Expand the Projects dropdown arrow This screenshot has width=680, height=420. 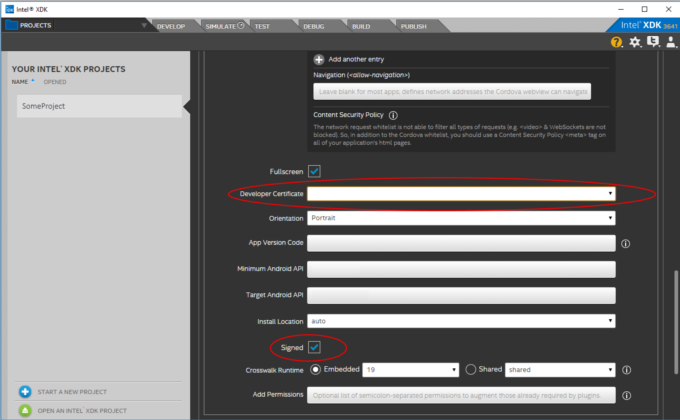click(144, 26)
